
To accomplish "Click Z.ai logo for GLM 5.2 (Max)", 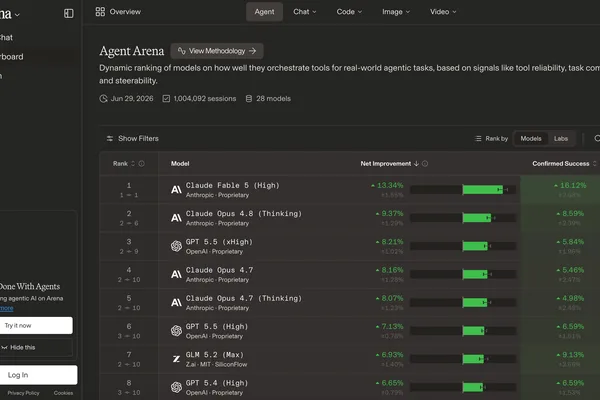I will (176, 359).
